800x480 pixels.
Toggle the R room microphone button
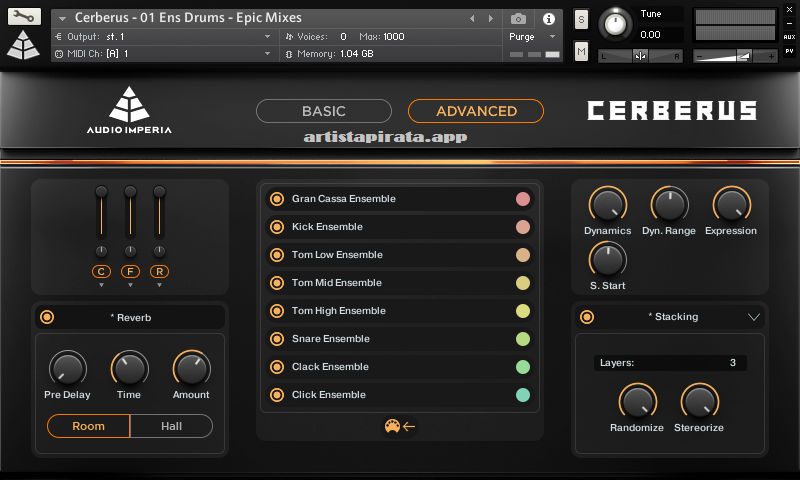tap(159, 272)
